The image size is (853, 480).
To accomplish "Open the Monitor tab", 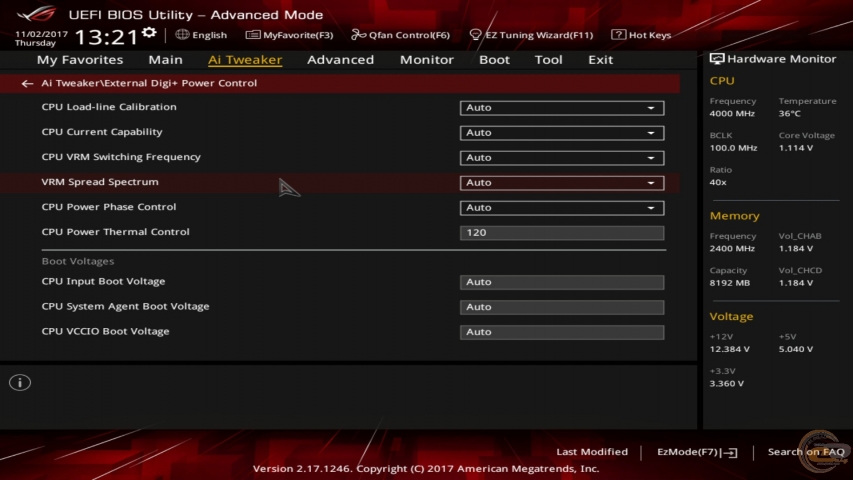I will pyautogui.click(x=426, y=60).
